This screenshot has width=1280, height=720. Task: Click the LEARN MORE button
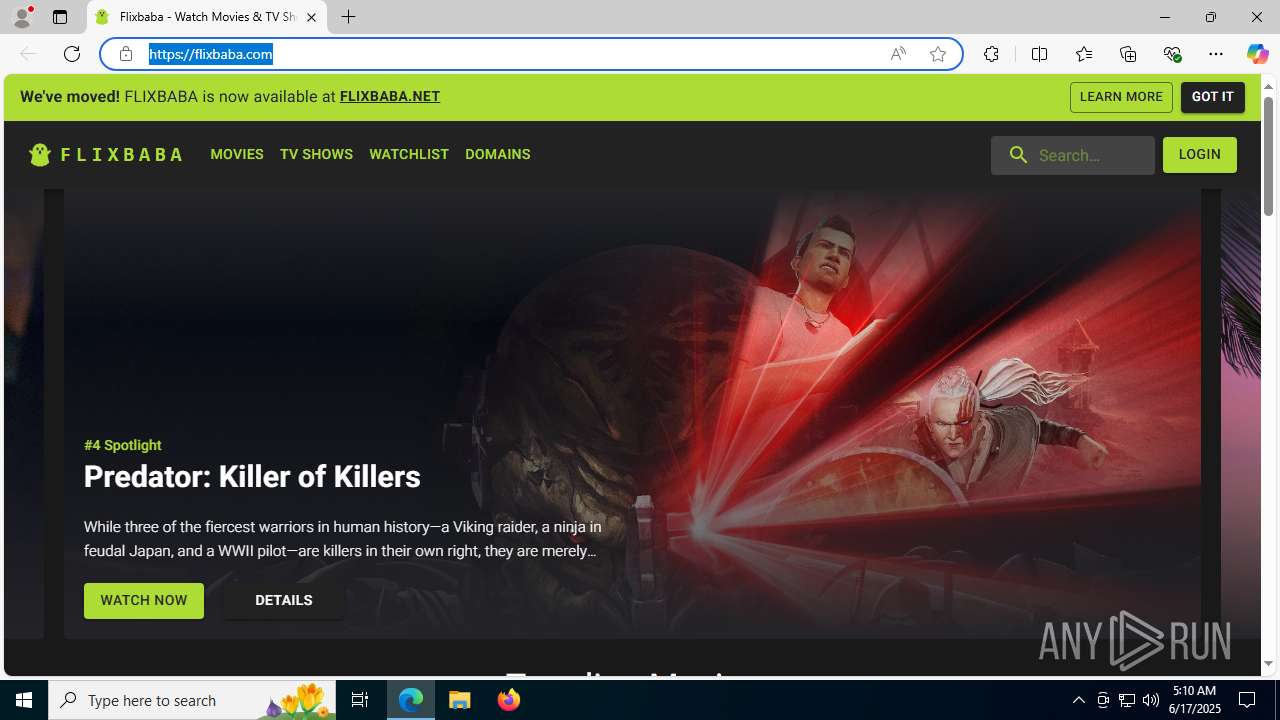(1121, 97)
